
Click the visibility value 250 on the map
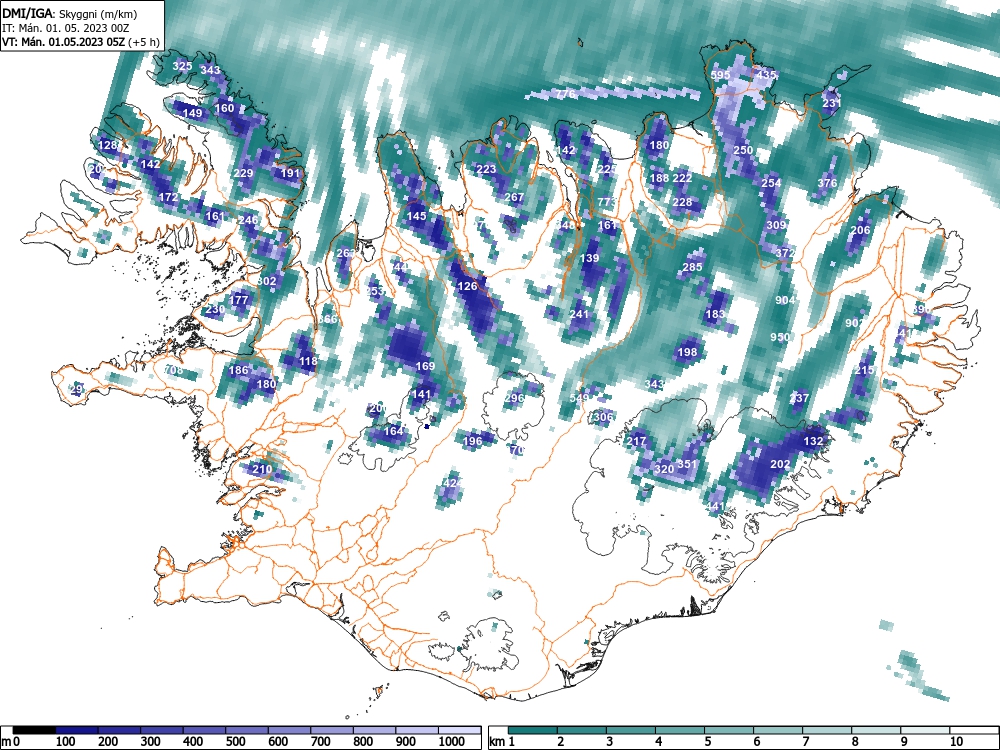744,150
